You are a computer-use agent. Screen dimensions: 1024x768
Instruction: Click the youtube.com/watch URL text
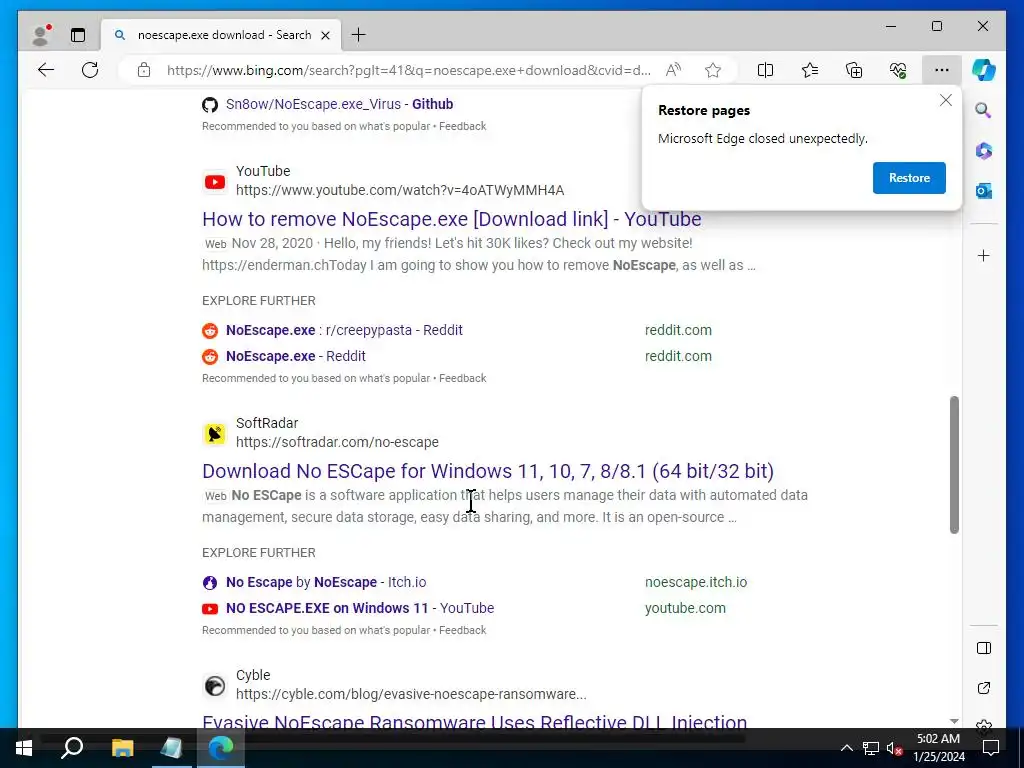point(400,190)
